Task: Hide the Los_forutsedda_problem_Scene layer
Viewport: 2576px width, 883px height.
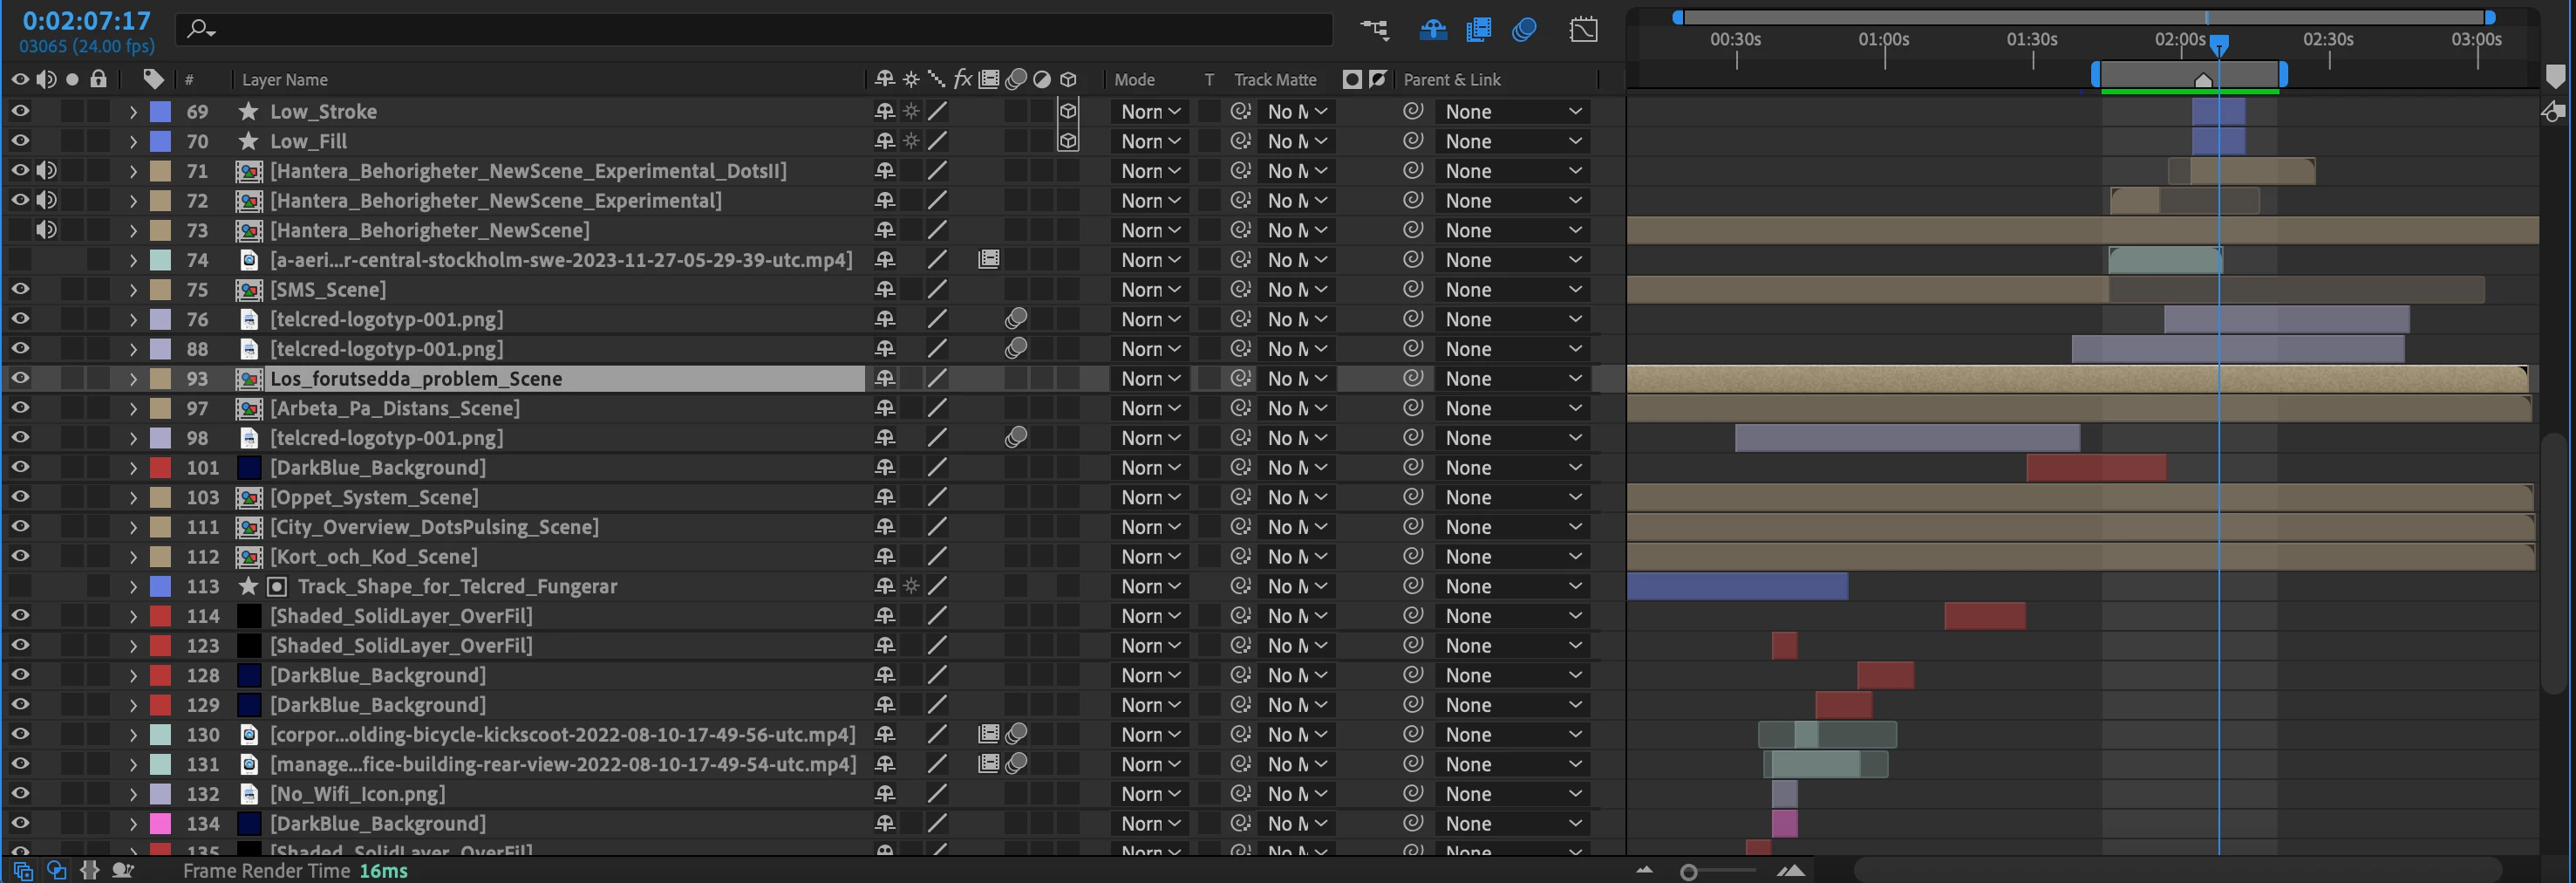Action: (x=20, y=378)
